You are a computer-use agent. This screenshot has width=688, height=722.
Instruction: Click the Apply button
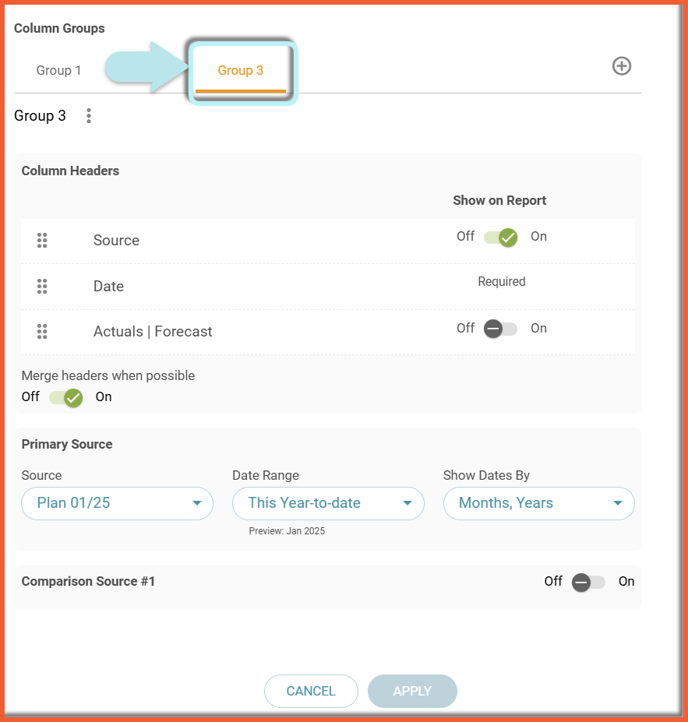[412, 691]
